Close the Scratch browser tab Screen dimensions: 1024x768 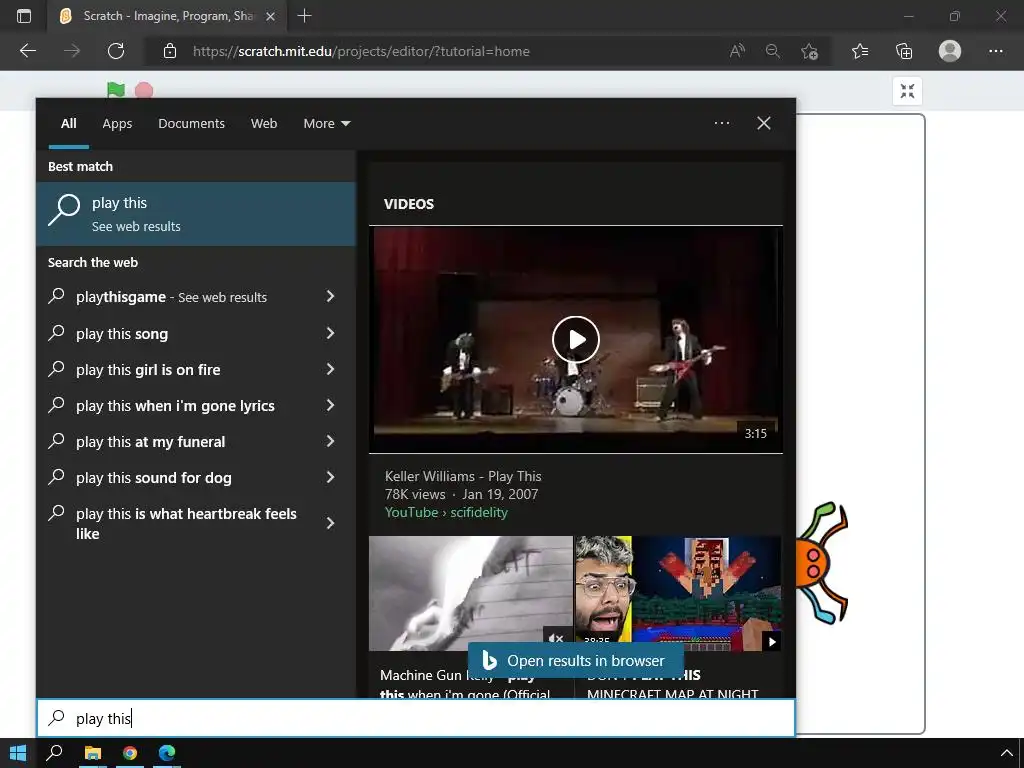coord(270,16)
